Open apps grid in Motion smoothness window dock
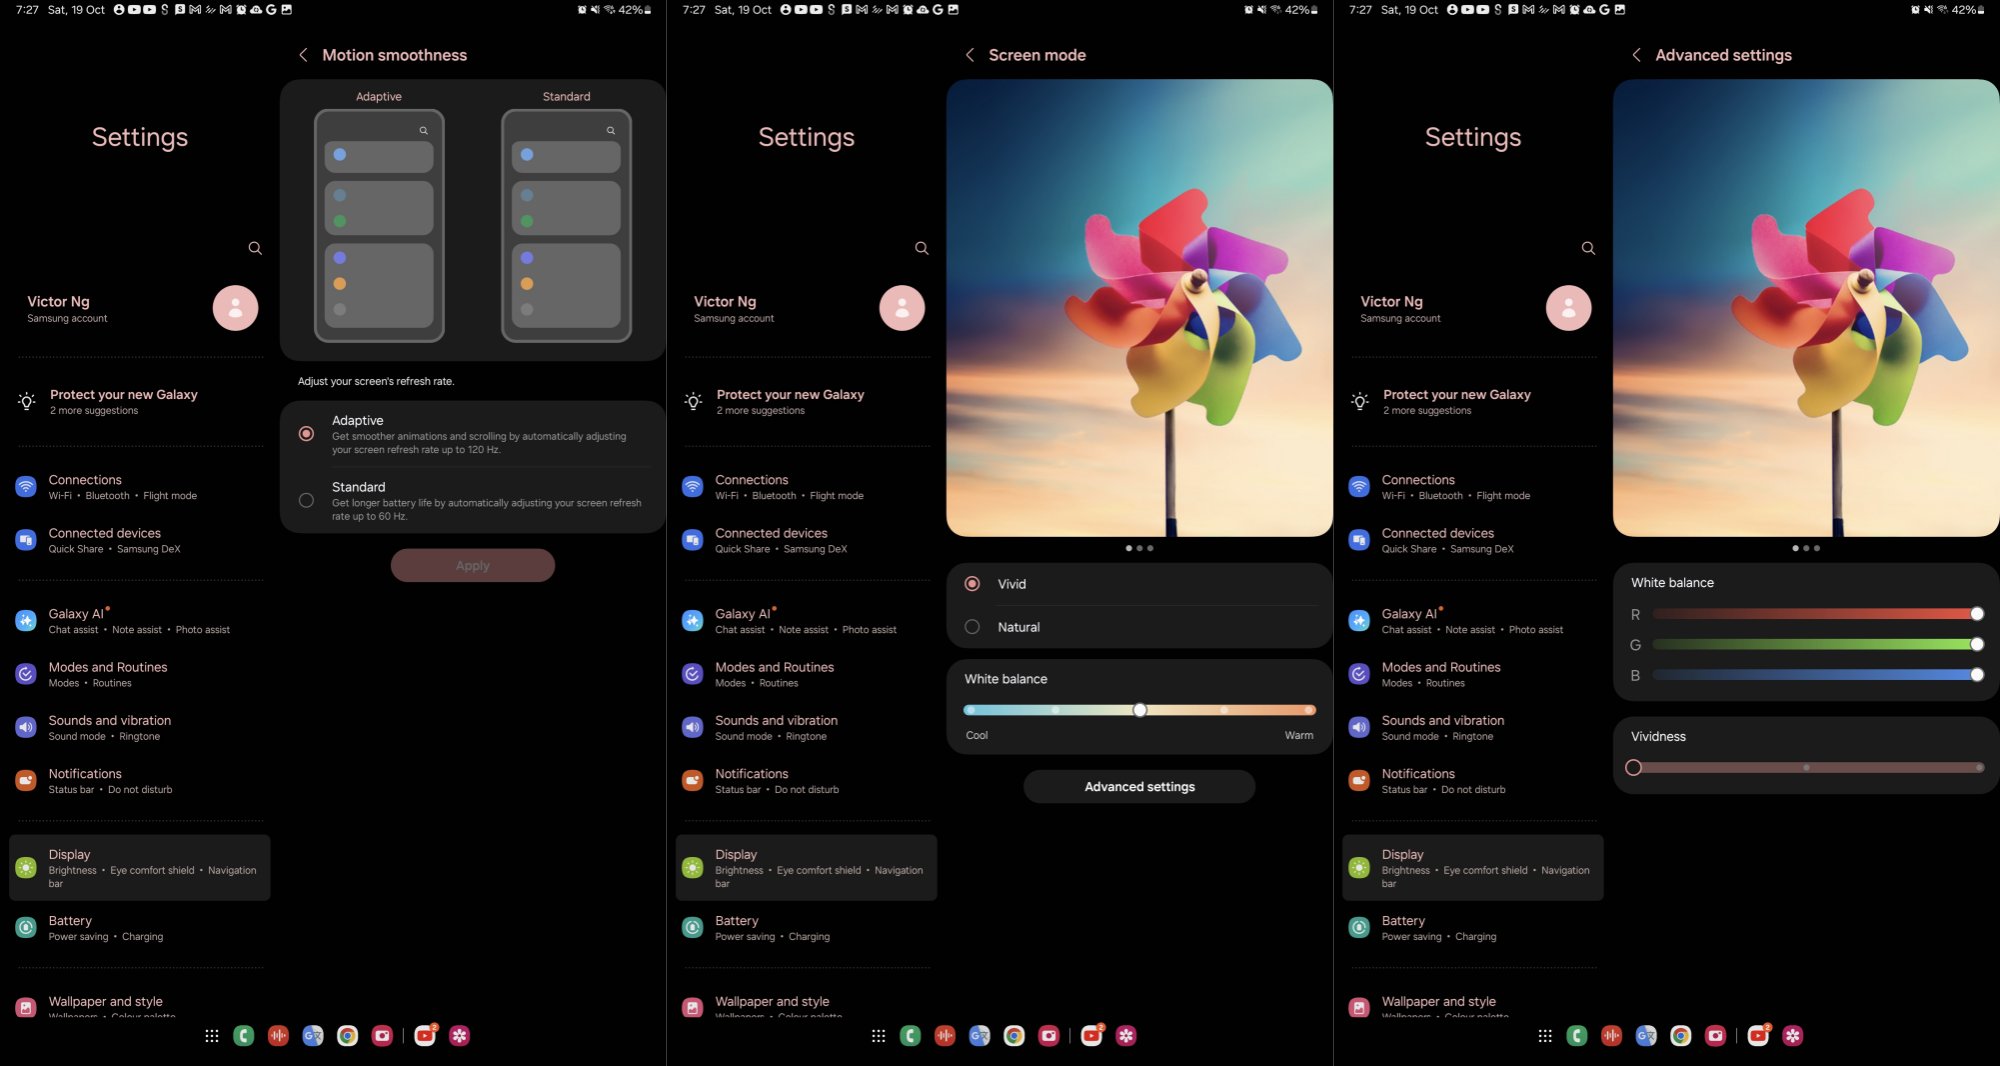Screen dimensions: 2000x1066 [212, 1036]
